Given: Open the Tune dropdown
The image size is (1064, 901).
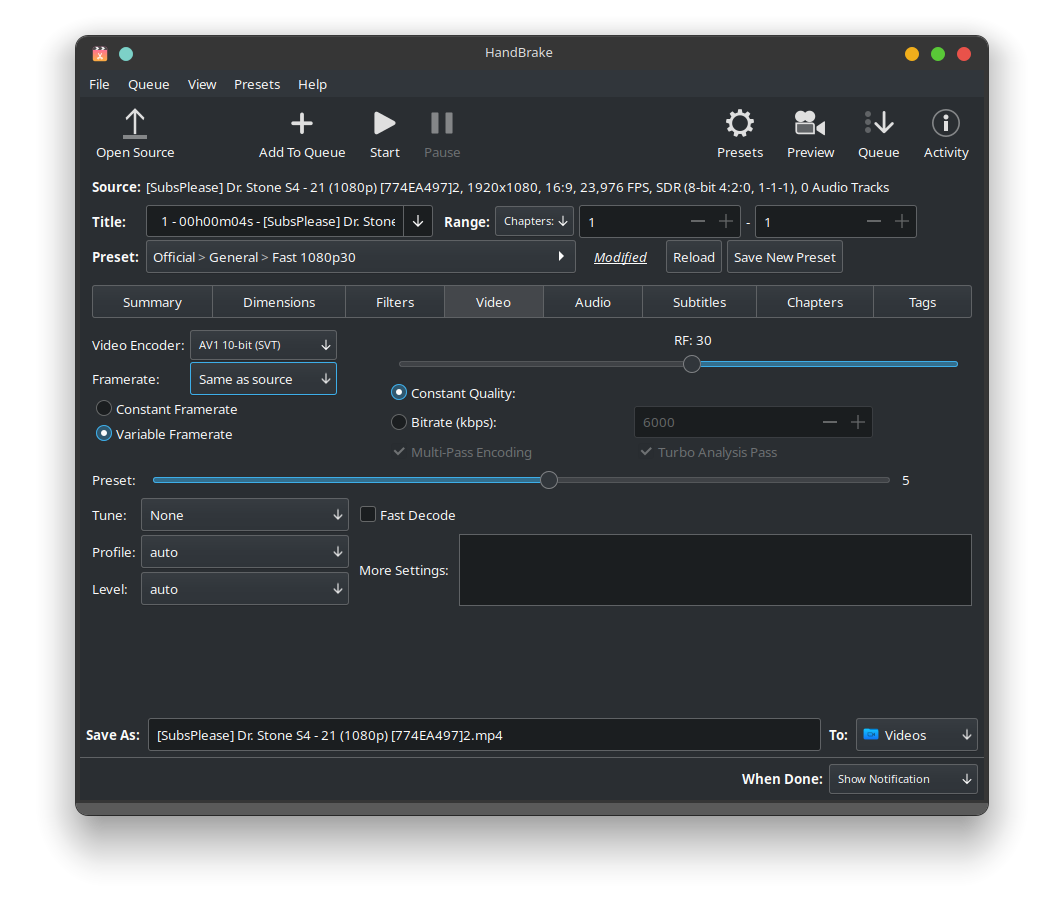Looking at the screenshot, I should 245,514.
